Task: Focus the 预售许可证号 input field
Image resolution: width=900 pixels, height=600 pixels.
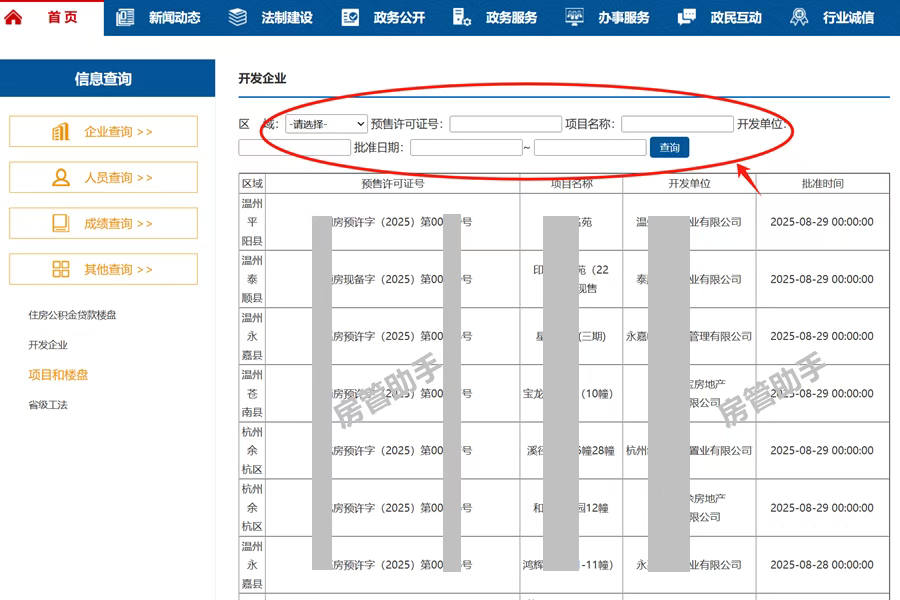Action: tap(505, 124)
